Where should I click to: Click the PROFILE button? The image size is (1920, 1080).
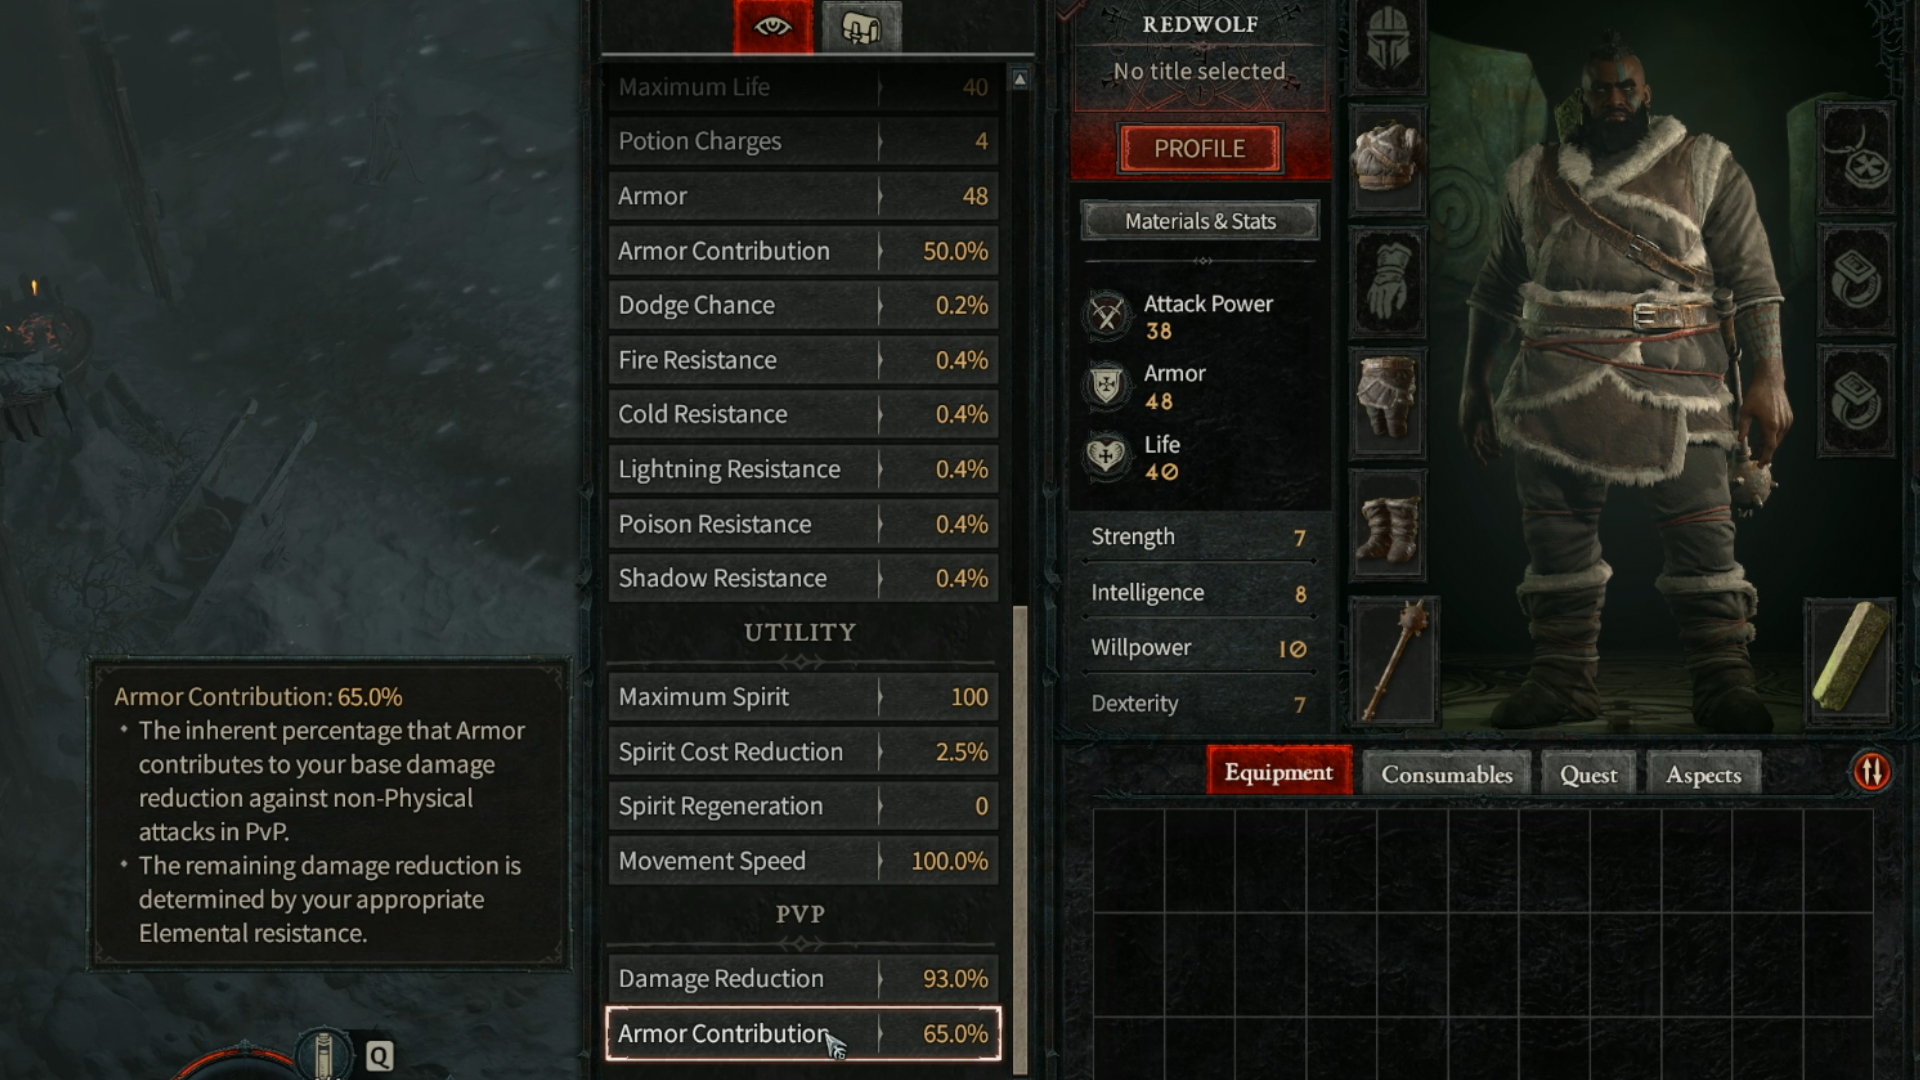pyautogui.click(x=1200, y=146)
